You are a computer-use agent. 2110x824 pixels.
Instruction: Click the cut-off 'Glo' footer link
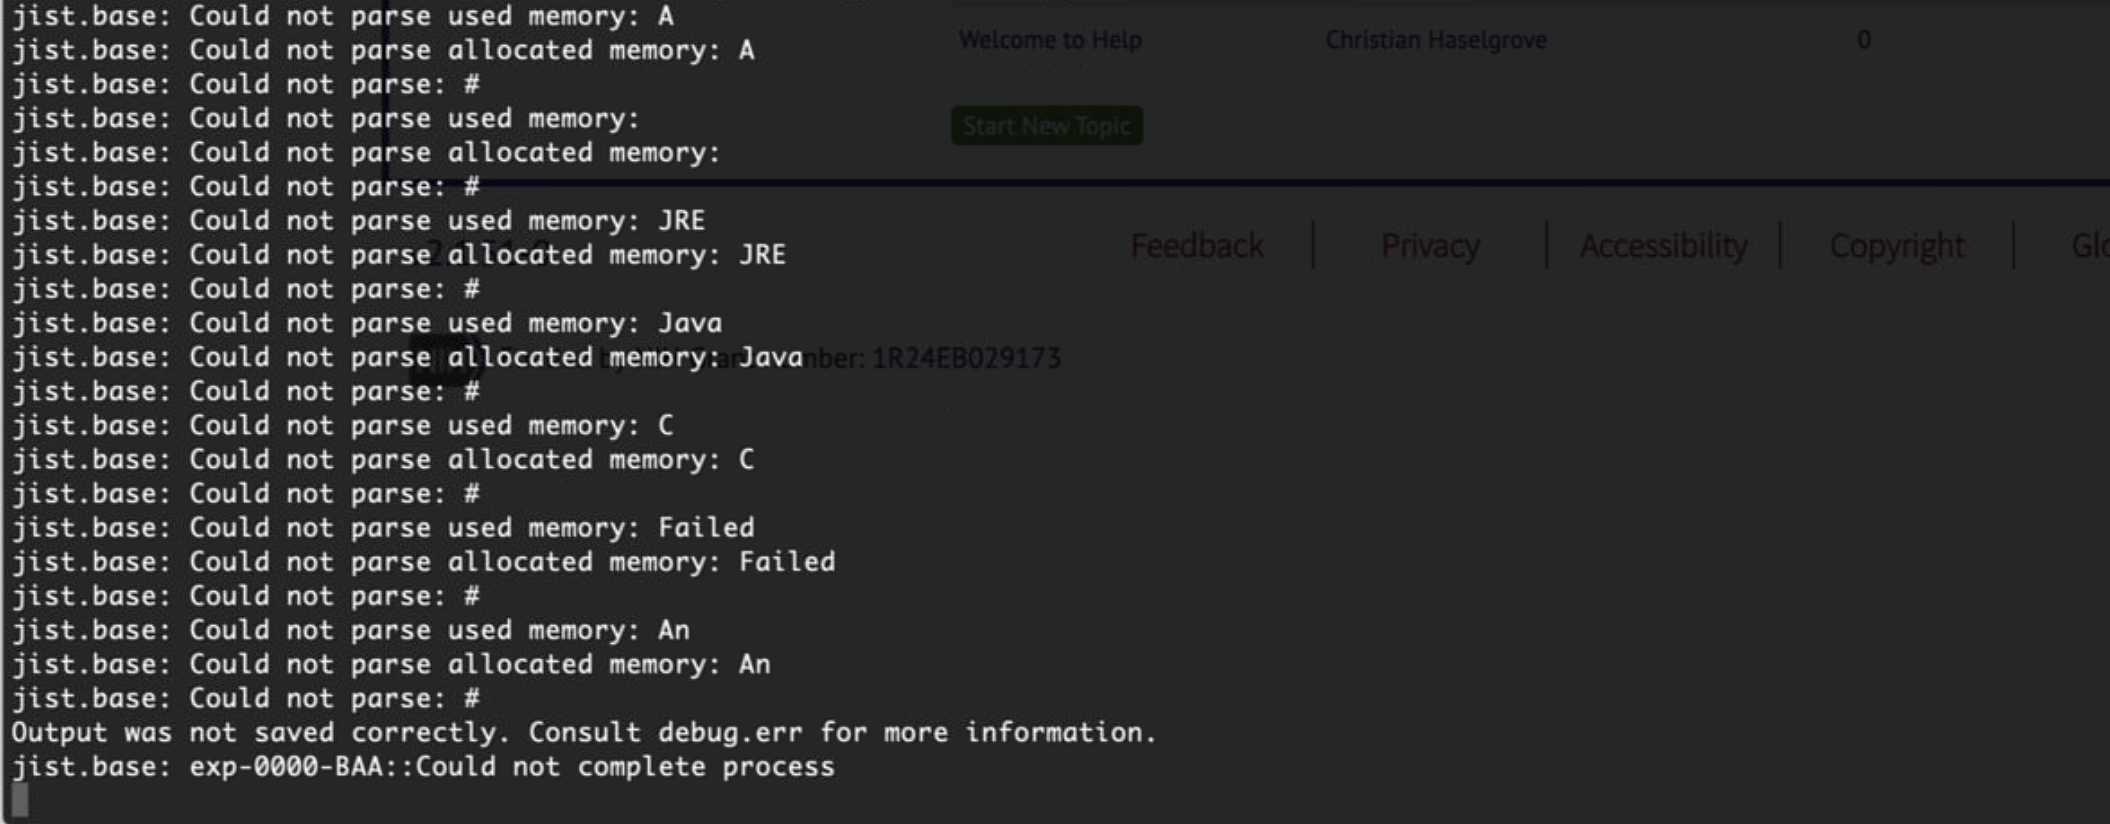[2090, 246]
